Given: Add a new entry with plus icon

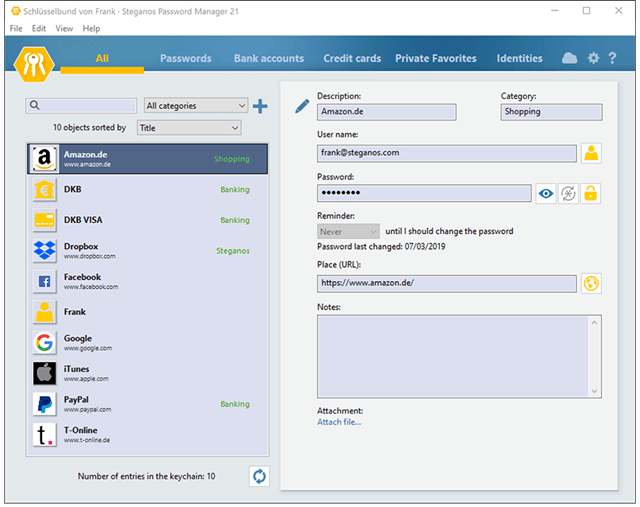Looking at the screenshot, I should click(260, 106).
